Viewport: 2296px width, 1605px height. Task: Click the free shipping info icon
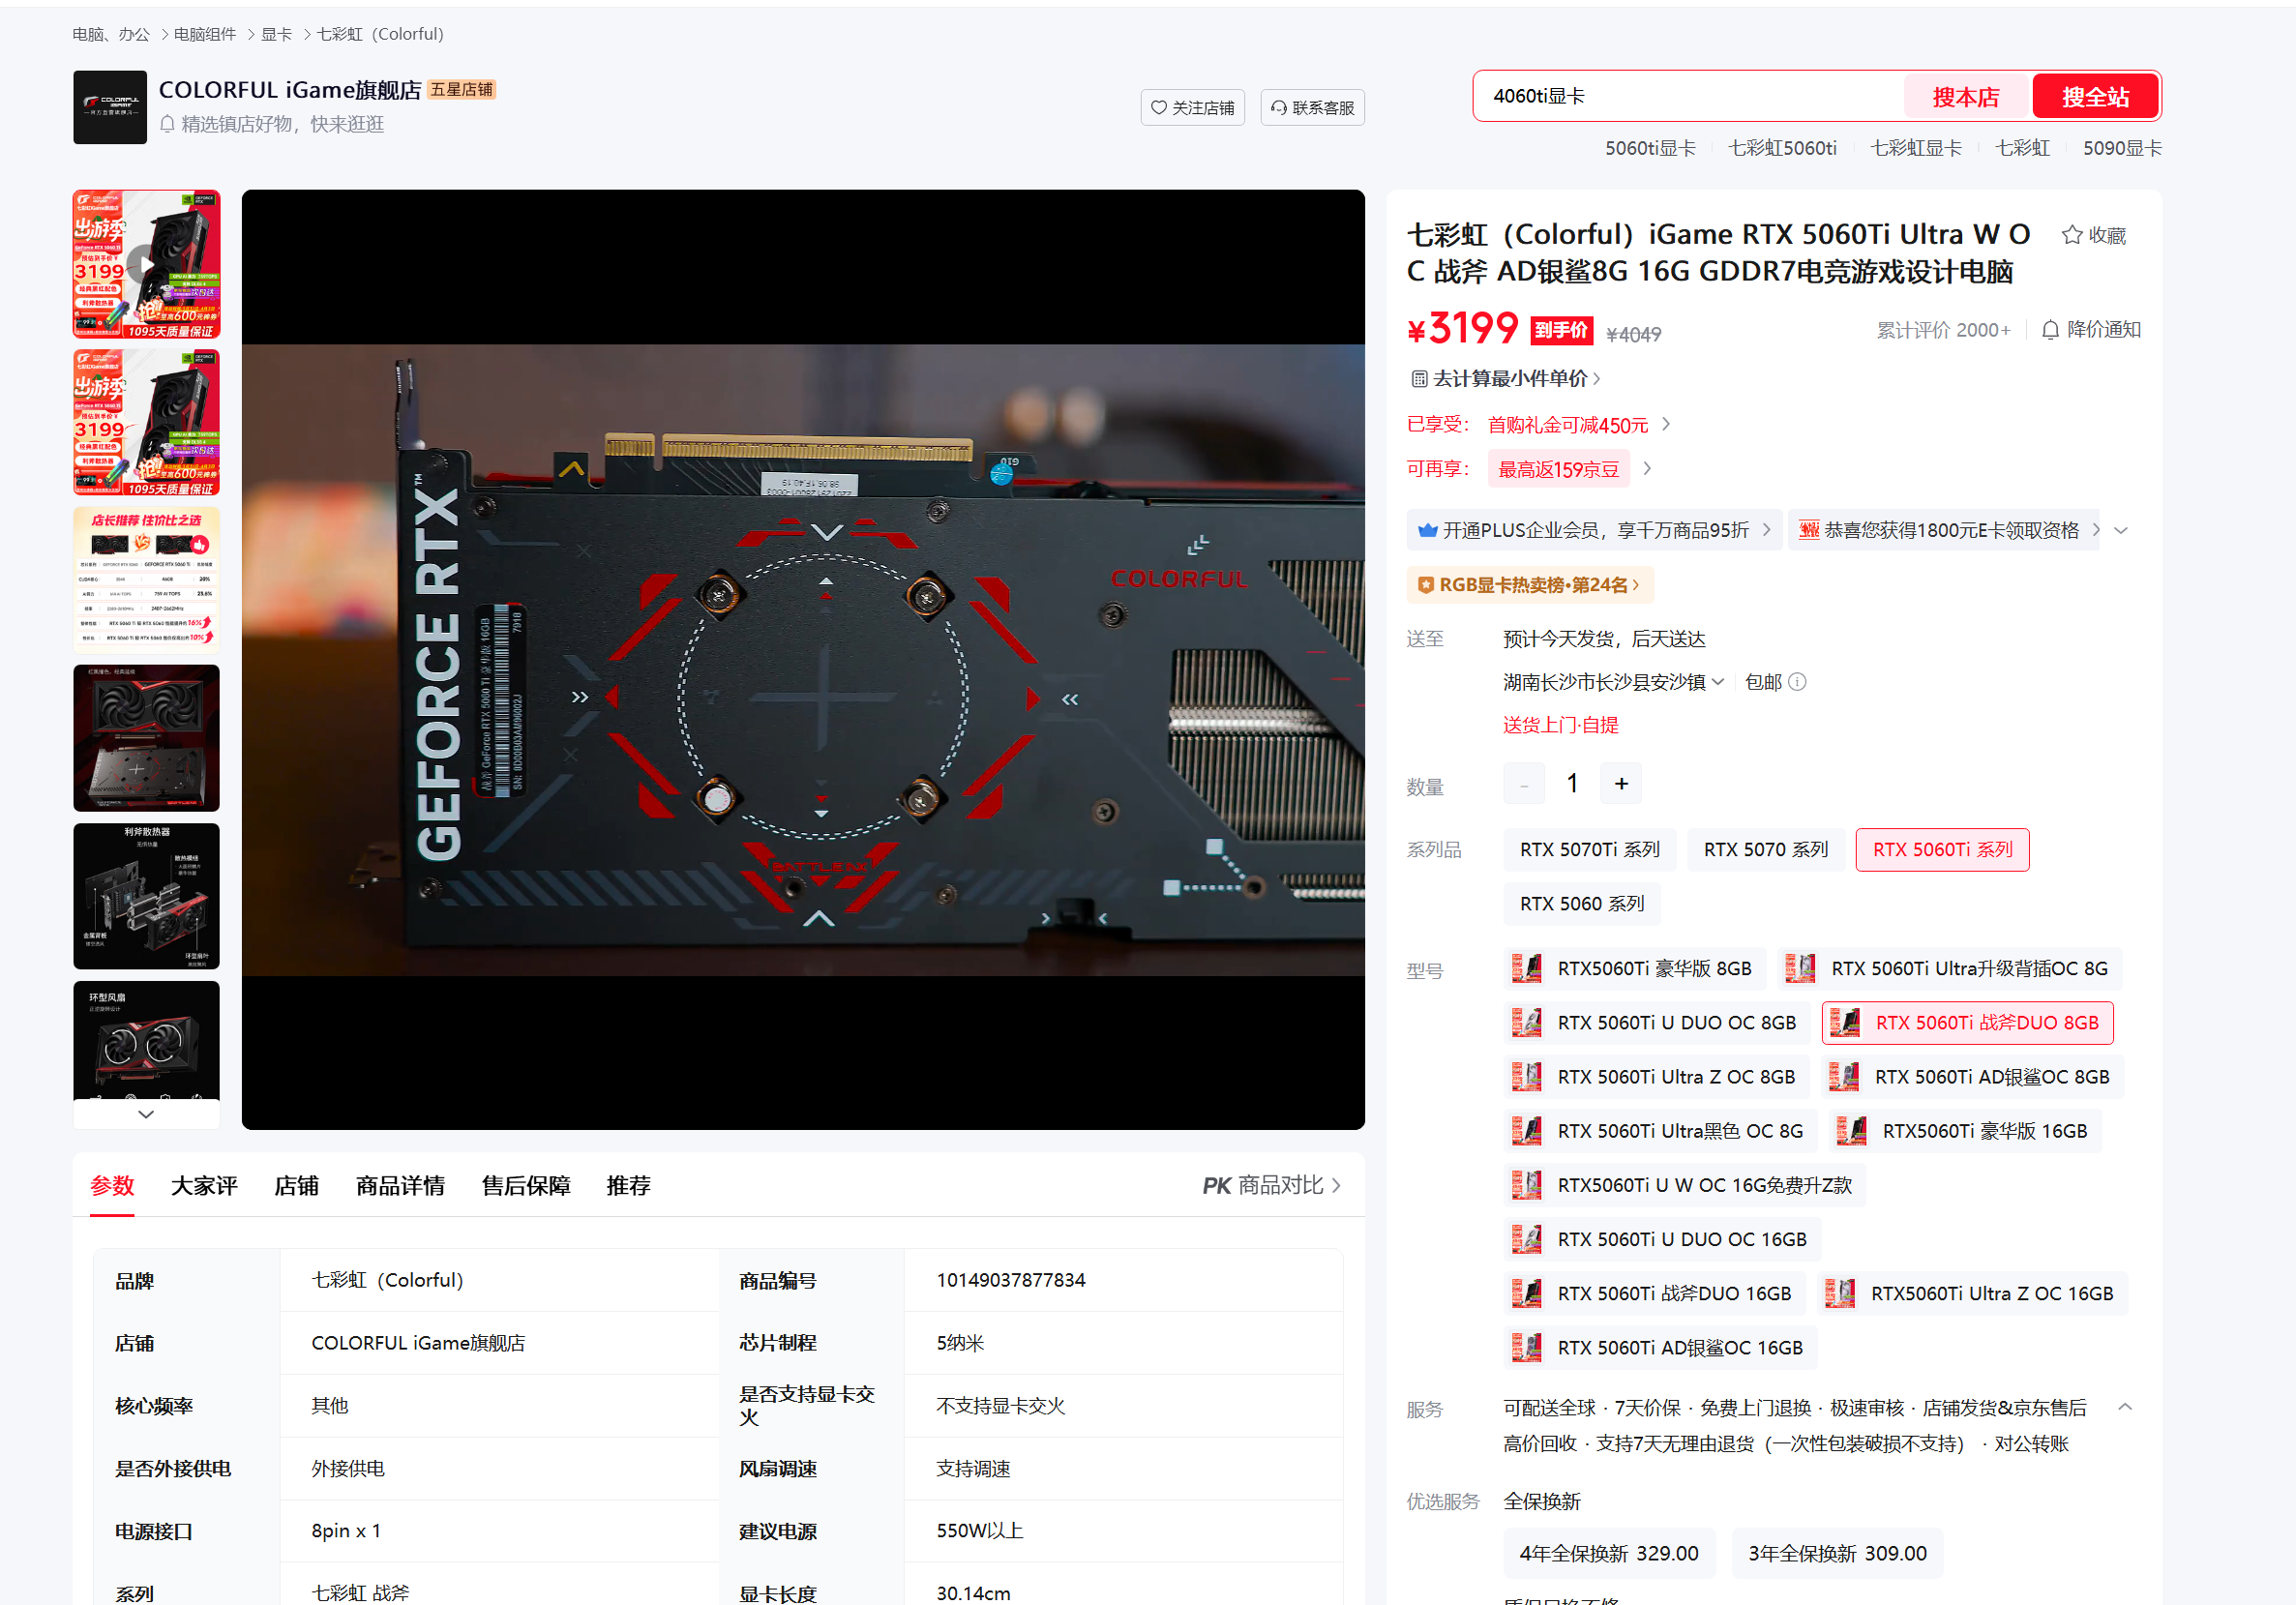(1797, 682)
